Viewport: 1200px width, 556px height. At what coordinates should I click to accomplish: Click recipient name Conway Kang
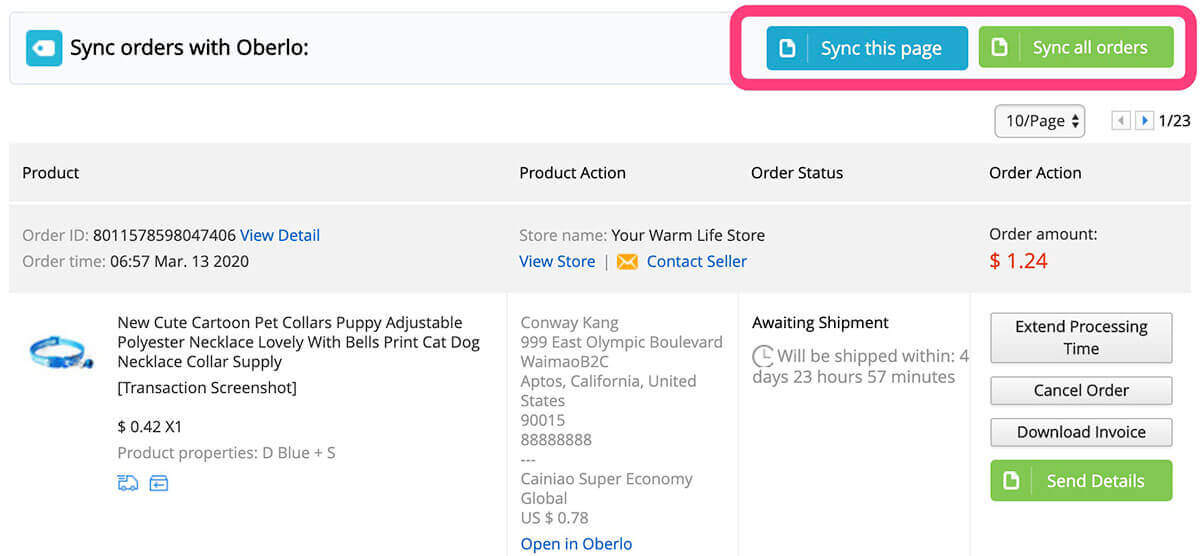pos(569,323)
